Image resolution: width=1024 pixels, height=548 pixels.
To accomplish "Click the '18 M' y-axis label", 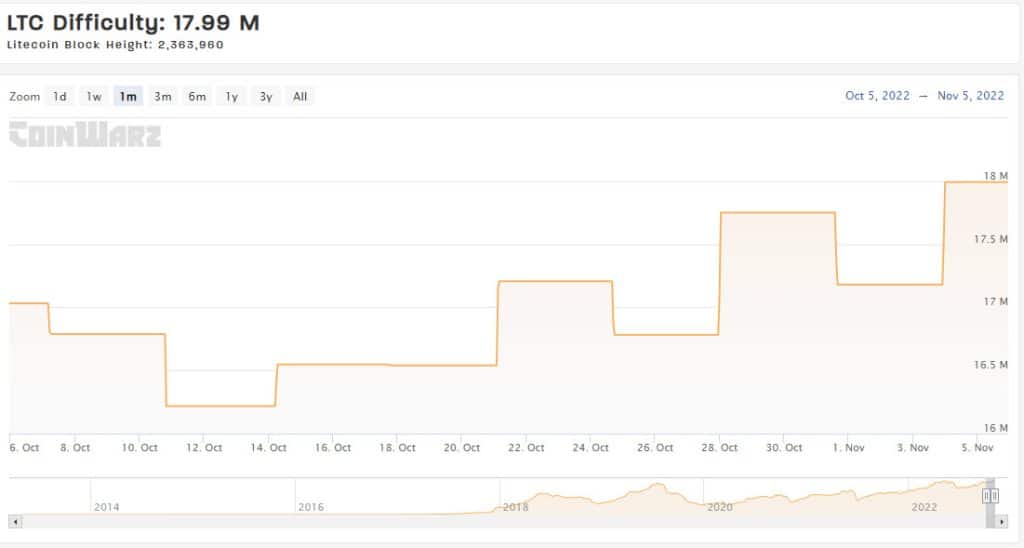I will [995, 176].
